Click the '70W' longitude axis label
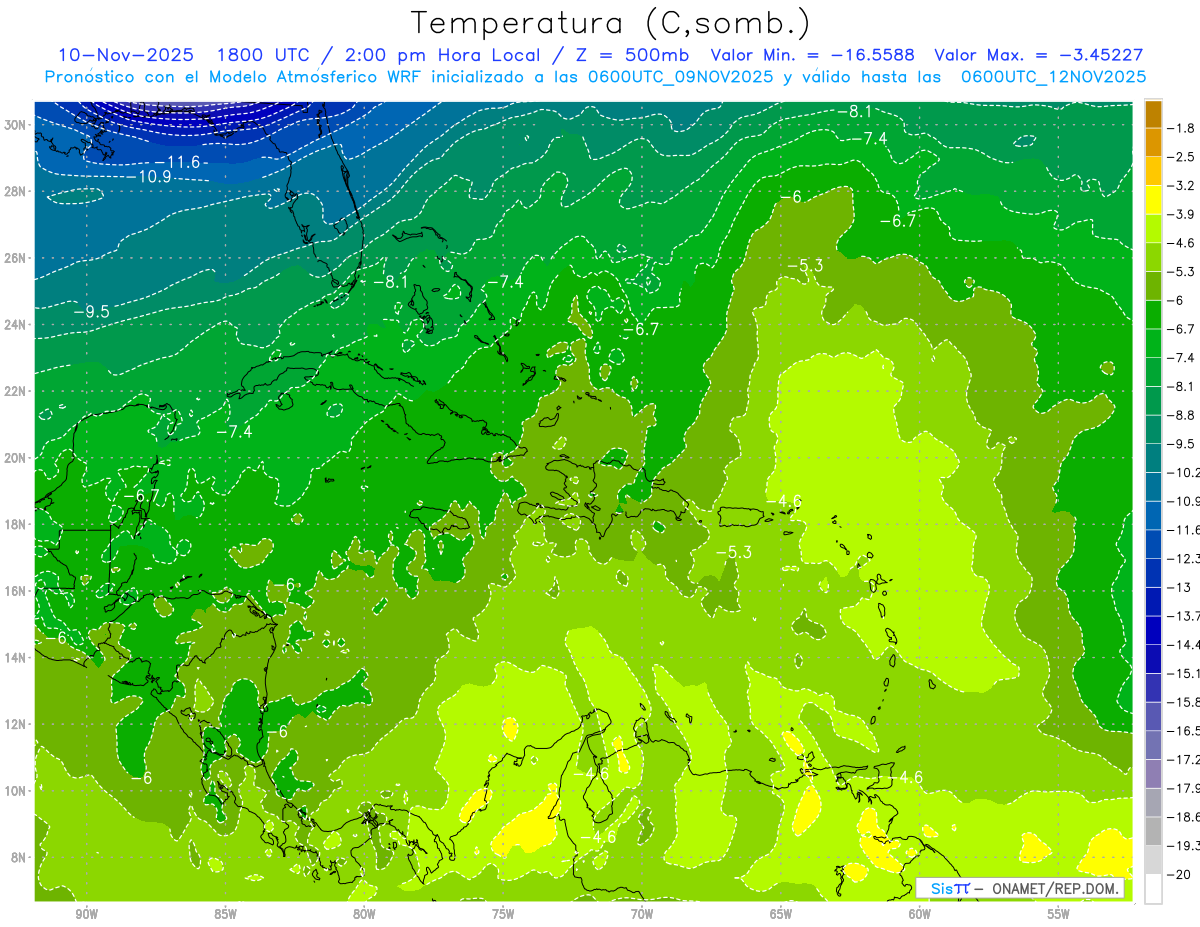The width and height of the screenshot is (1200, 927). (x=642, y=914)
